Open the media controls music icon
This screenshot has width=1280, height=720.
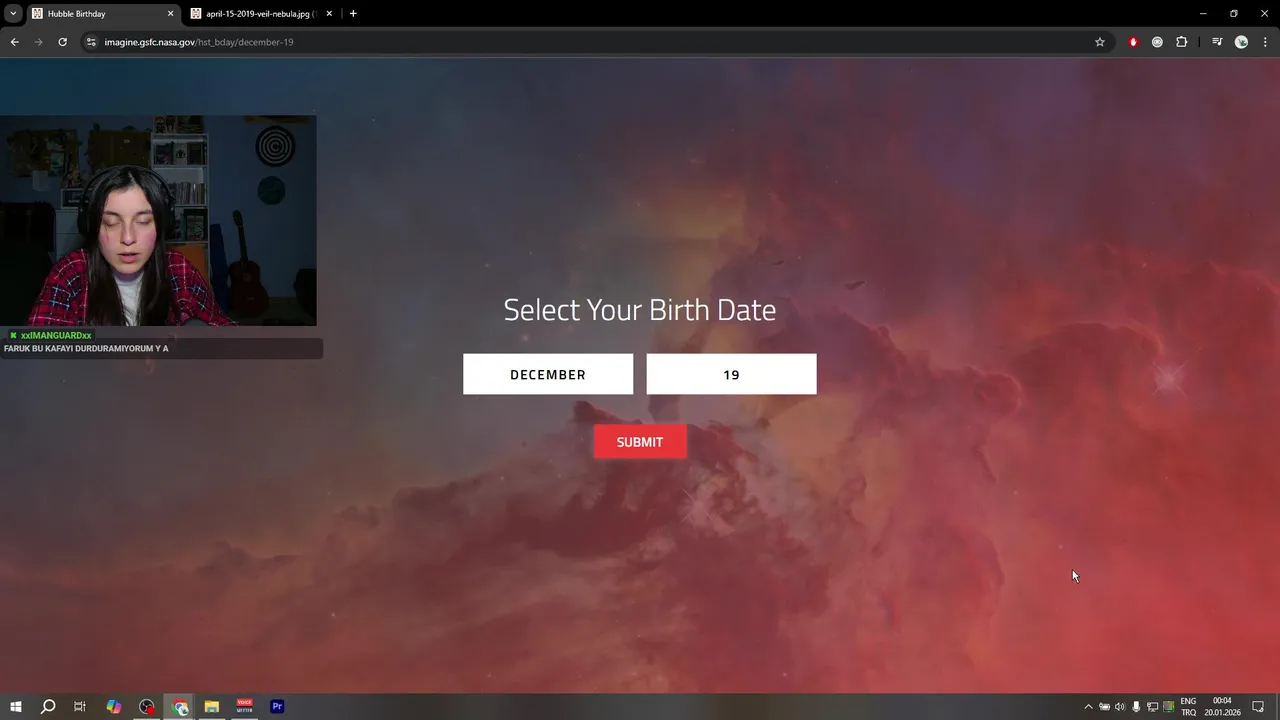pyautogui.click(x=1217, y=42)
